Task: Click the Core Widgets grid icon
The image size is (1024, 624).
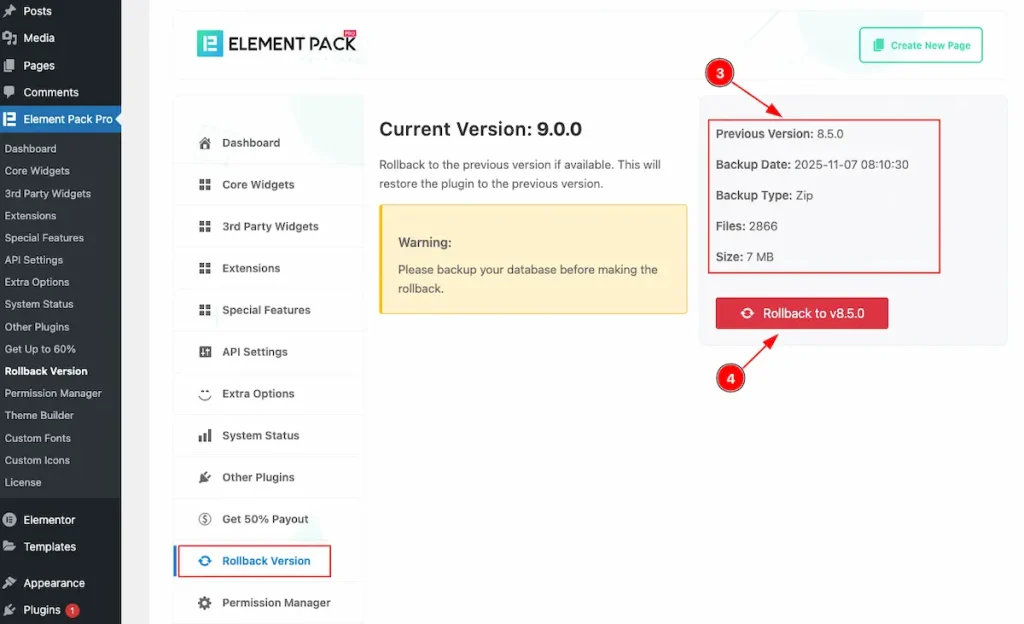Action: pyautogui.click(x=205, y=185)
